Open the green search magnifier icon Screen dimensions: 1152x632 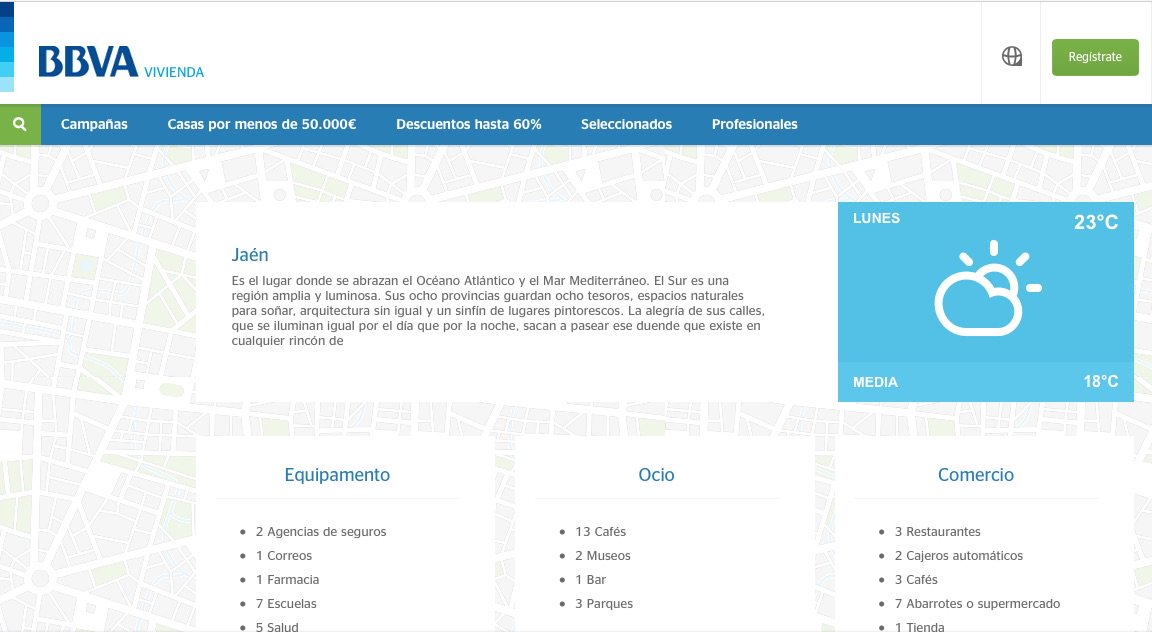click(20, 124)
